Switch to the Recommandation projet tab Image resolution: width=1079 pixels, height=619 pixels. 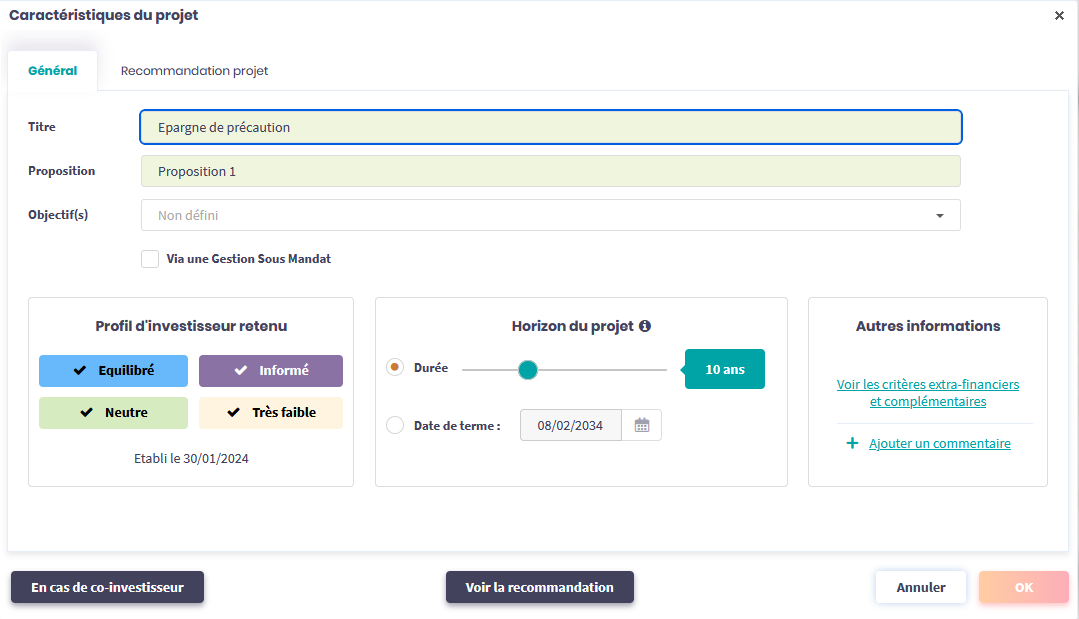coord(194,71)
